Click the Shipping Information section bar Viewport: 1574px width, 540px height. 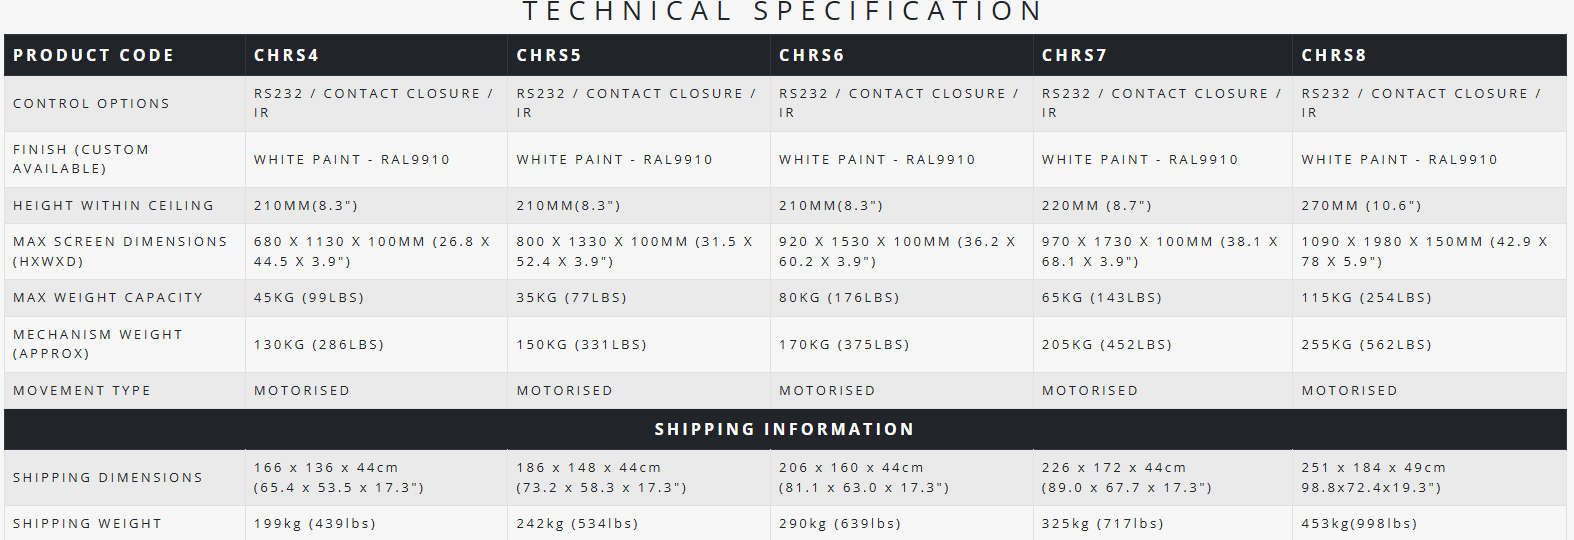(x=785, y=429)
